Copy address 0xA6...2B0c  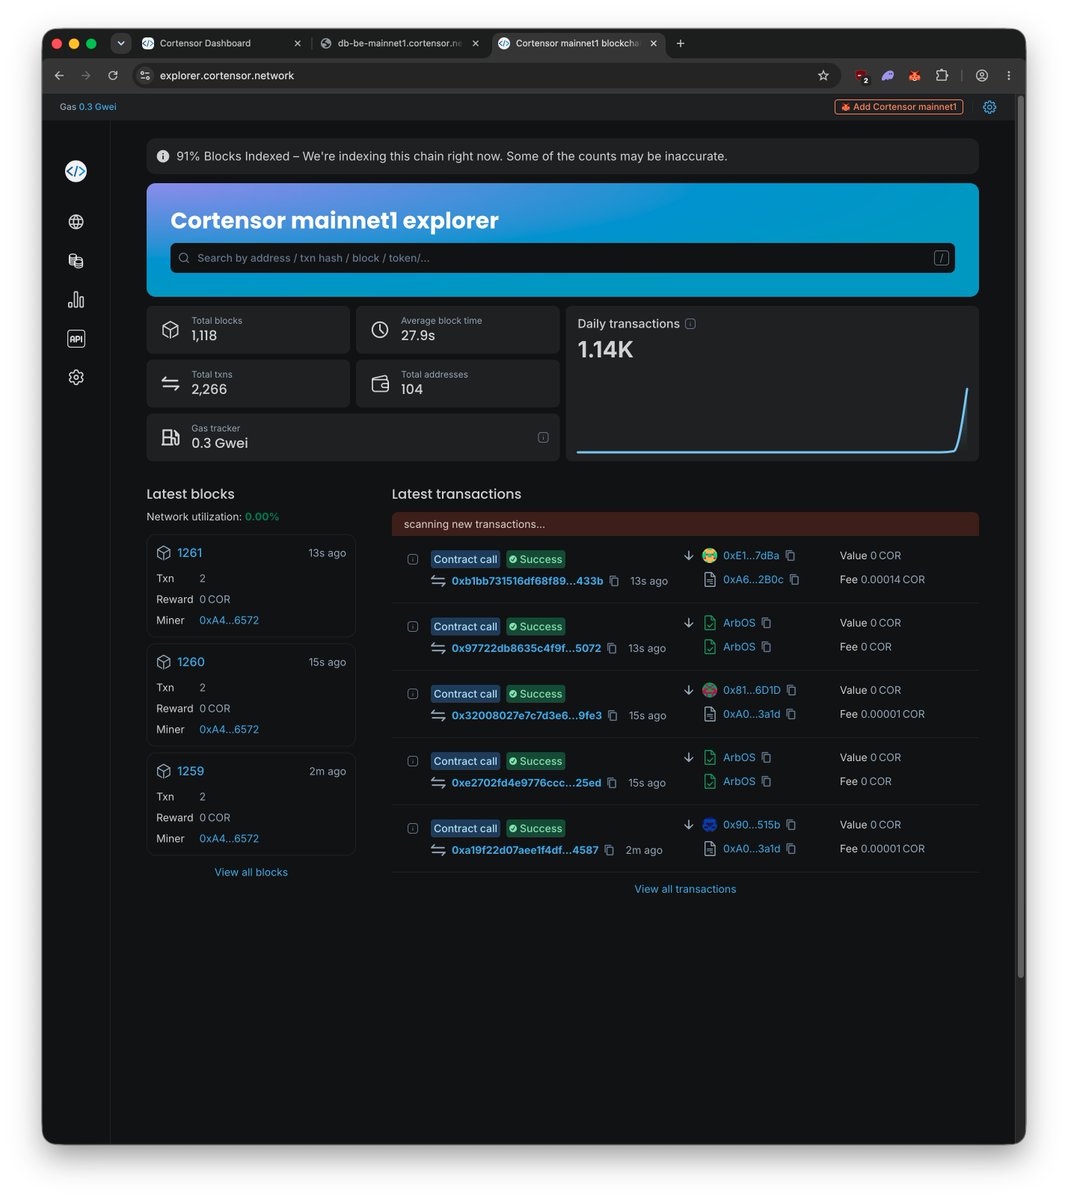click(794, 580)
